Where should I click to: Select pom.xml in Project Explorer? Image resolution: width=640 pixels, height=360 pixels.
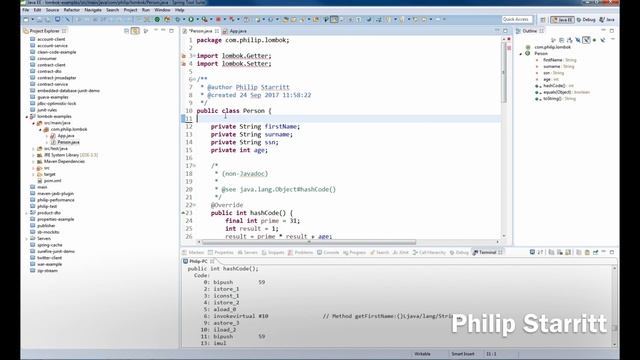(52, 181)
